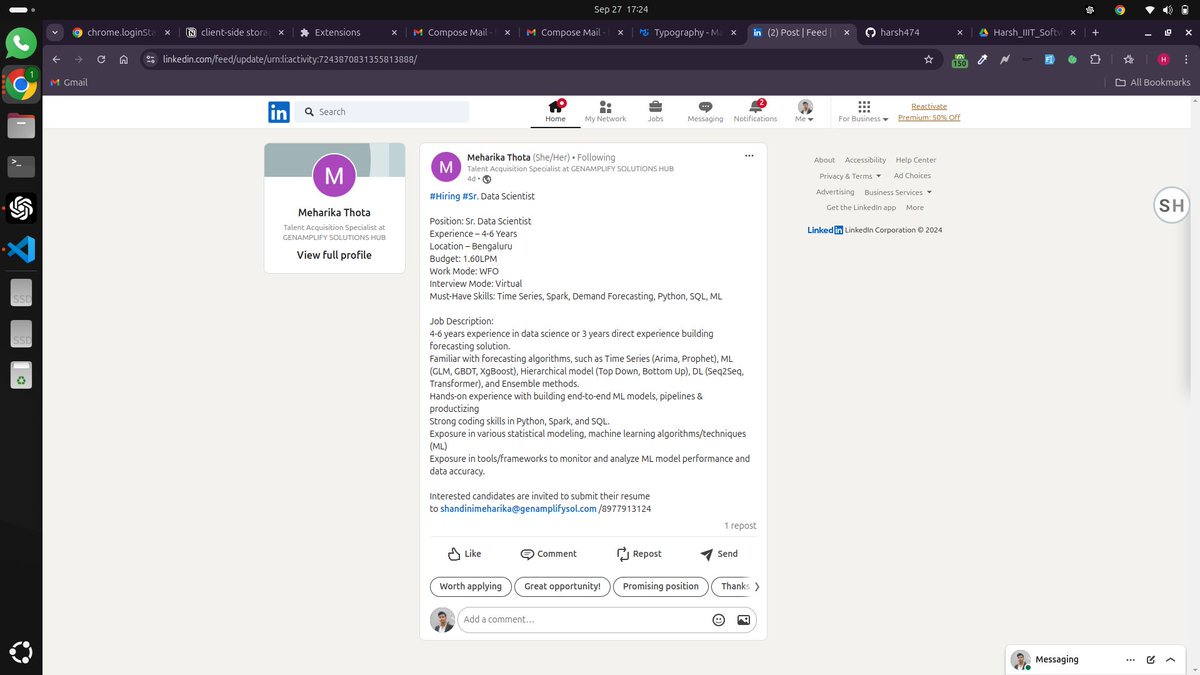Open My Network in LinkedIn navbar

pyautogui.click(x=605, y=111)
